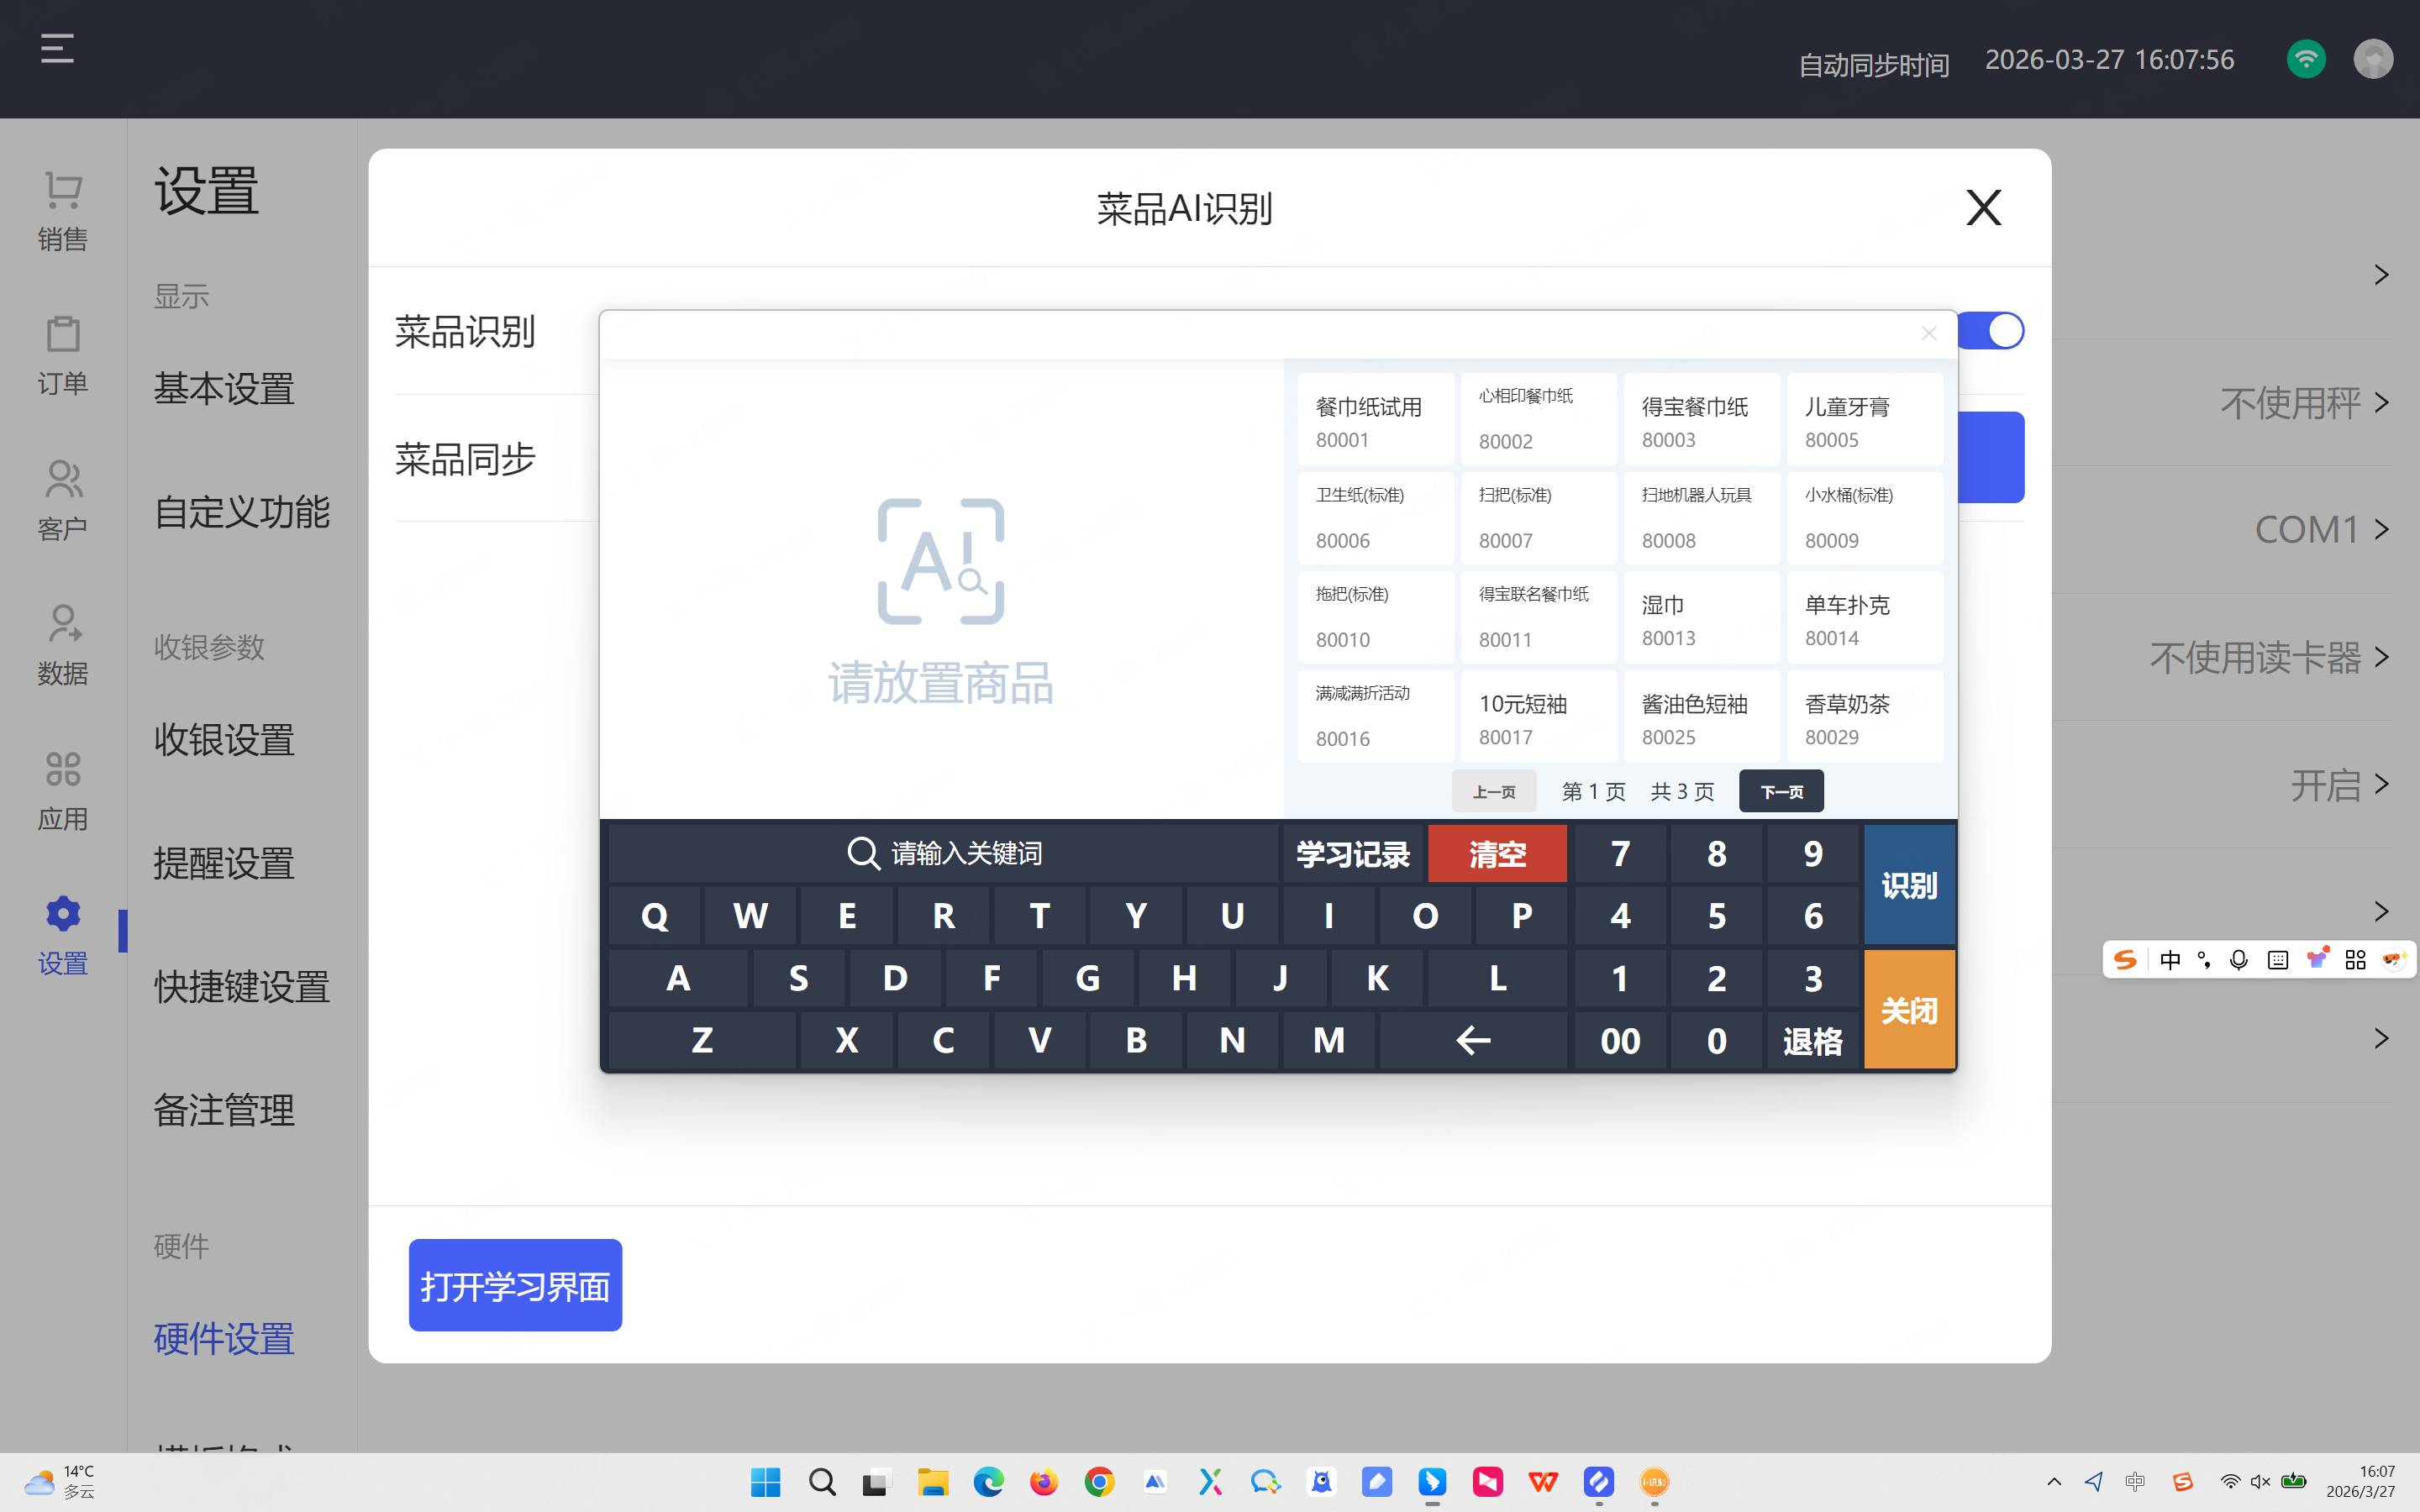The width and height of the screenshot is (2420, 1512).
Task: Open the hamburger menu icon
Action: pyautogui.click(x=57, y=48)
